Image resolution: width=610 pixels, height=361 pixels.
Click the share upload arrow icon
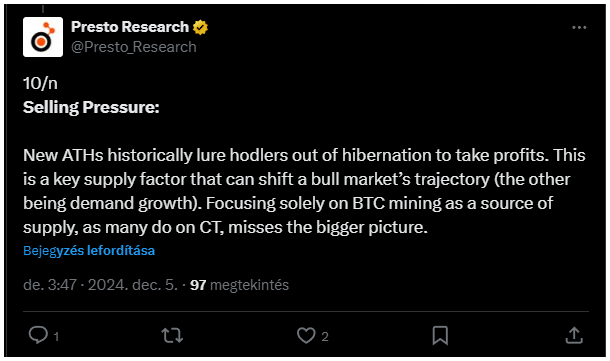click(574, 335)
